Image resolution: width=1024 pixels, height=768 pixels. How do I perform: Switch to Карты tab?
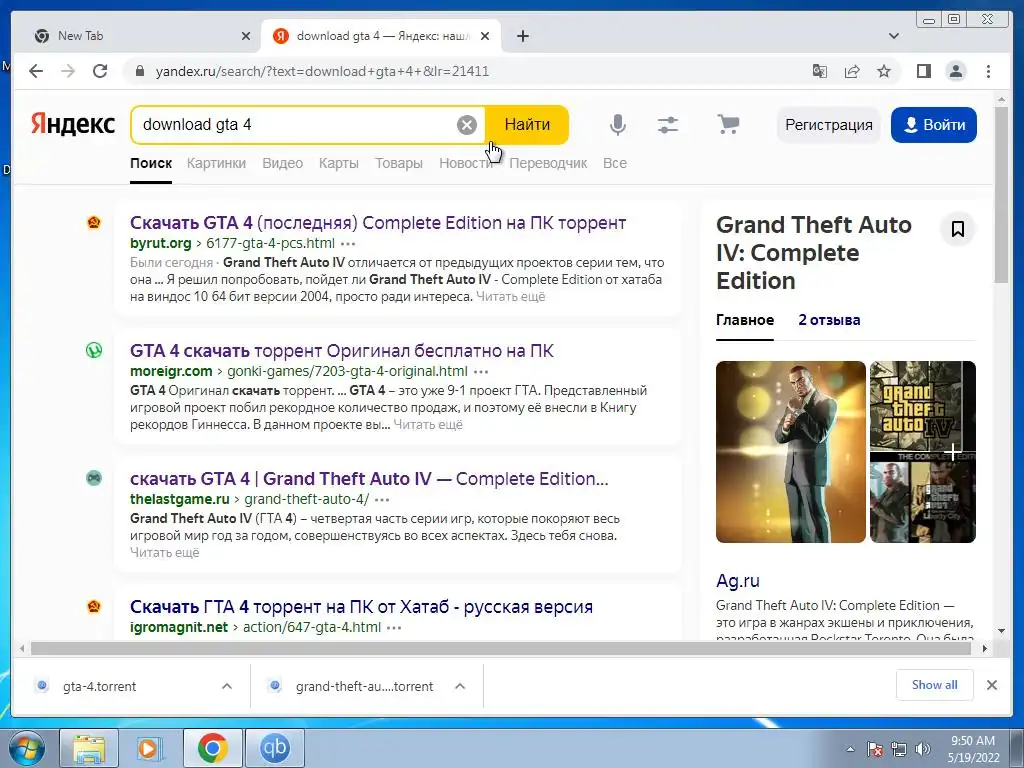(338, 163)
